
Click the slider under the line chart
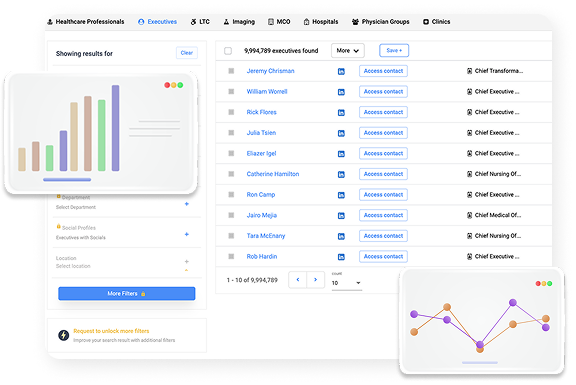coord(480,363)
